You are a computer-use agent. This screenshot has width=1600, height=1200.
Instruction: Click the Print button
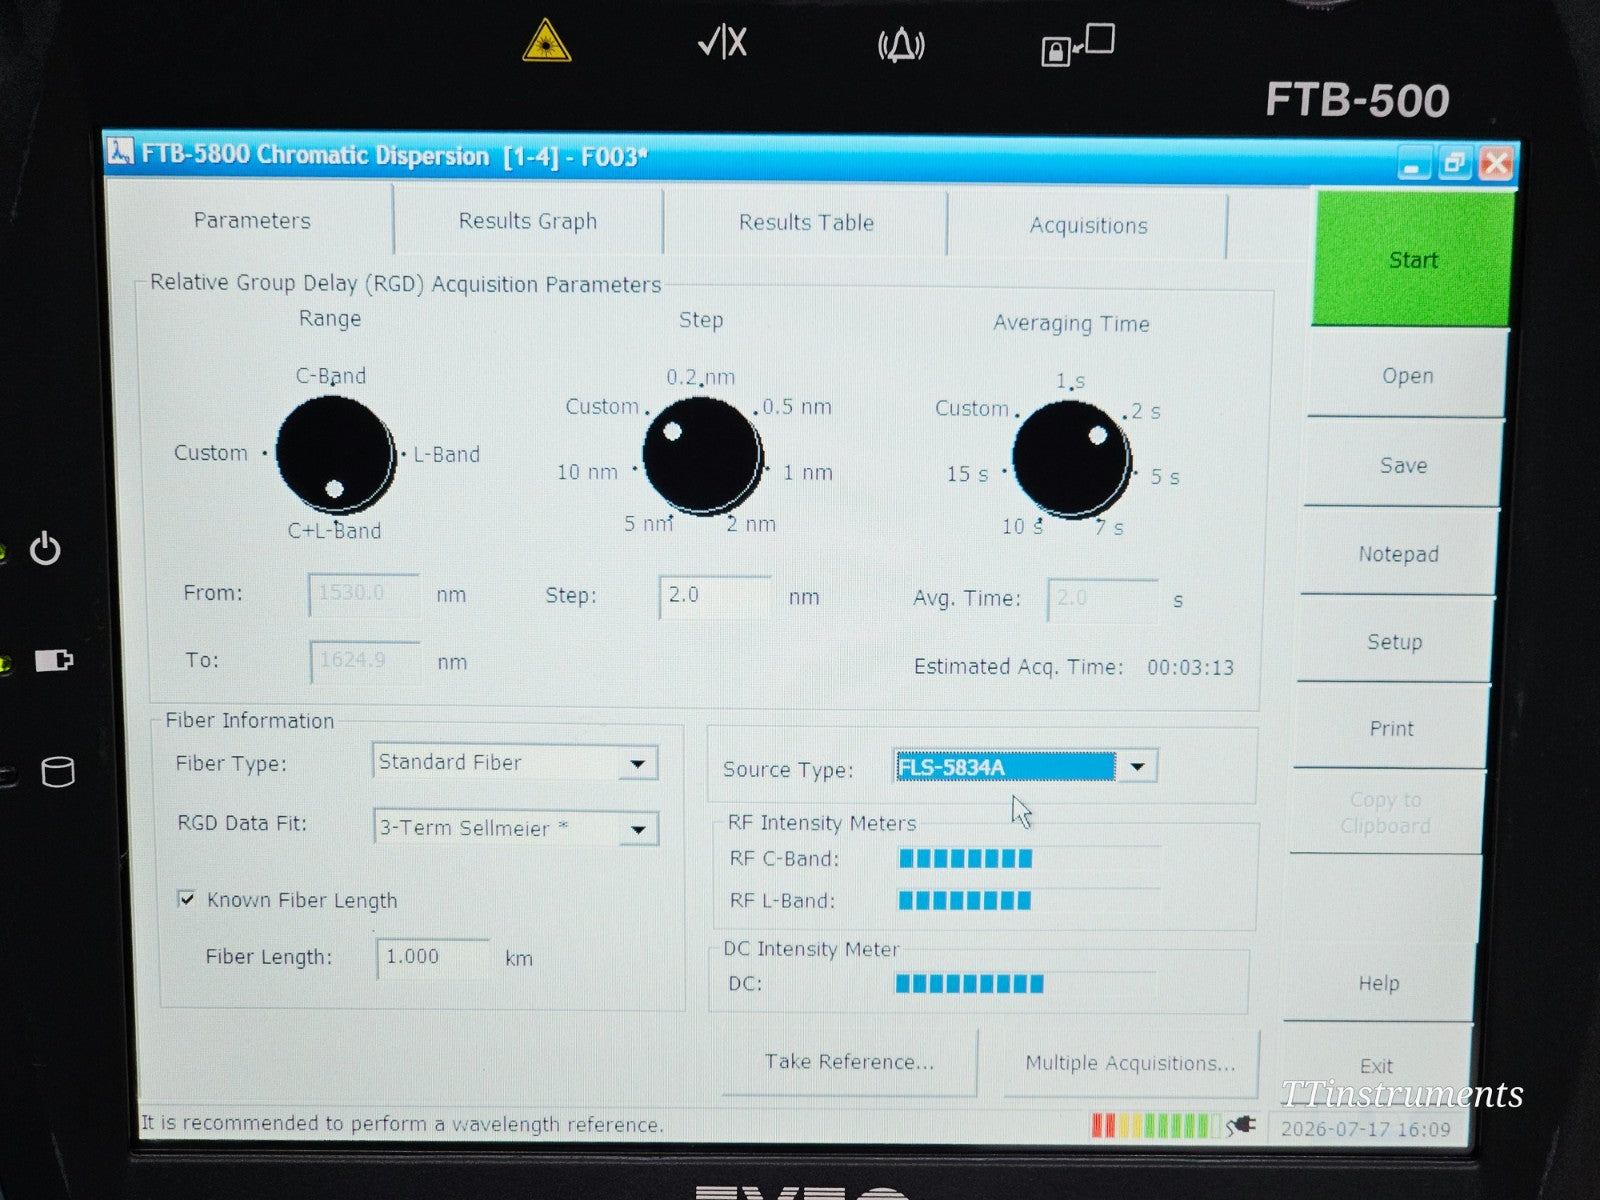click(1391, 729)
